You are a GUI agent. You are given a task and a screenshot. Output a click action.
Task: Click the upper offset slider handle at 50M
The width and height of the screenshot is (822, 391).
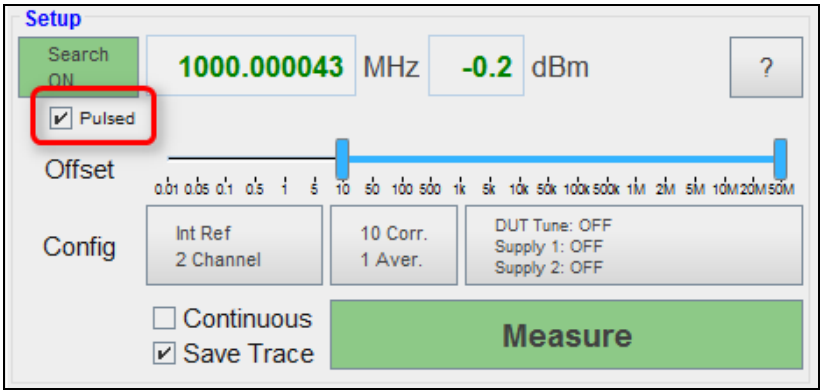[x=781, y=159]
